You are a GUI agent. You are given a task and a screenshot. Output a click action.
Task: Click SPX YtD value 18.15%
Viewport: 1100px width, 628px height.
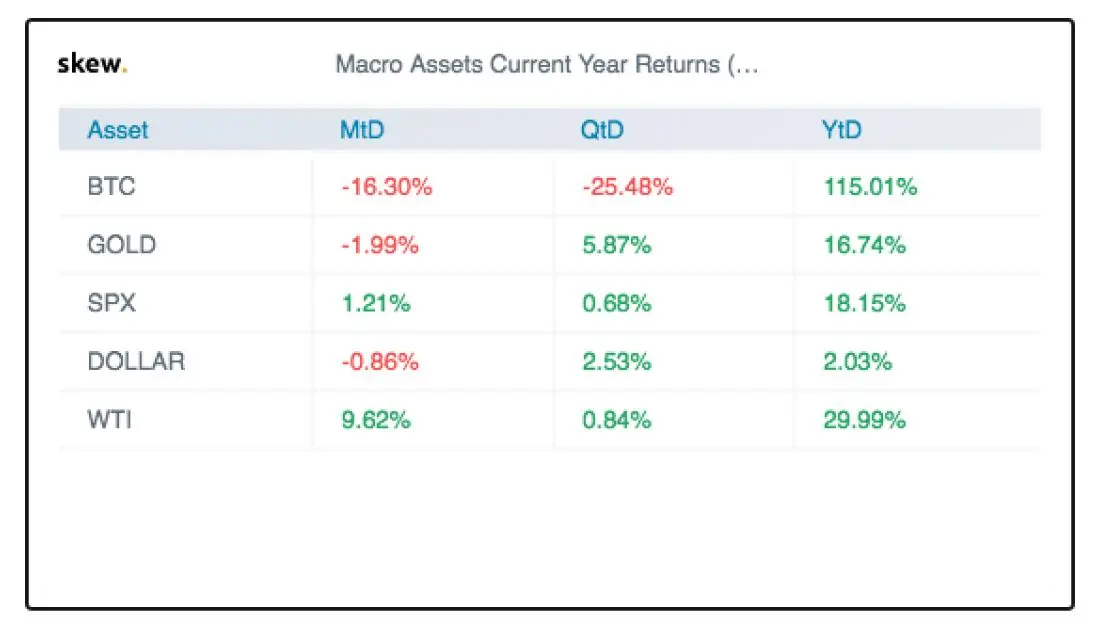click(865, 303)
